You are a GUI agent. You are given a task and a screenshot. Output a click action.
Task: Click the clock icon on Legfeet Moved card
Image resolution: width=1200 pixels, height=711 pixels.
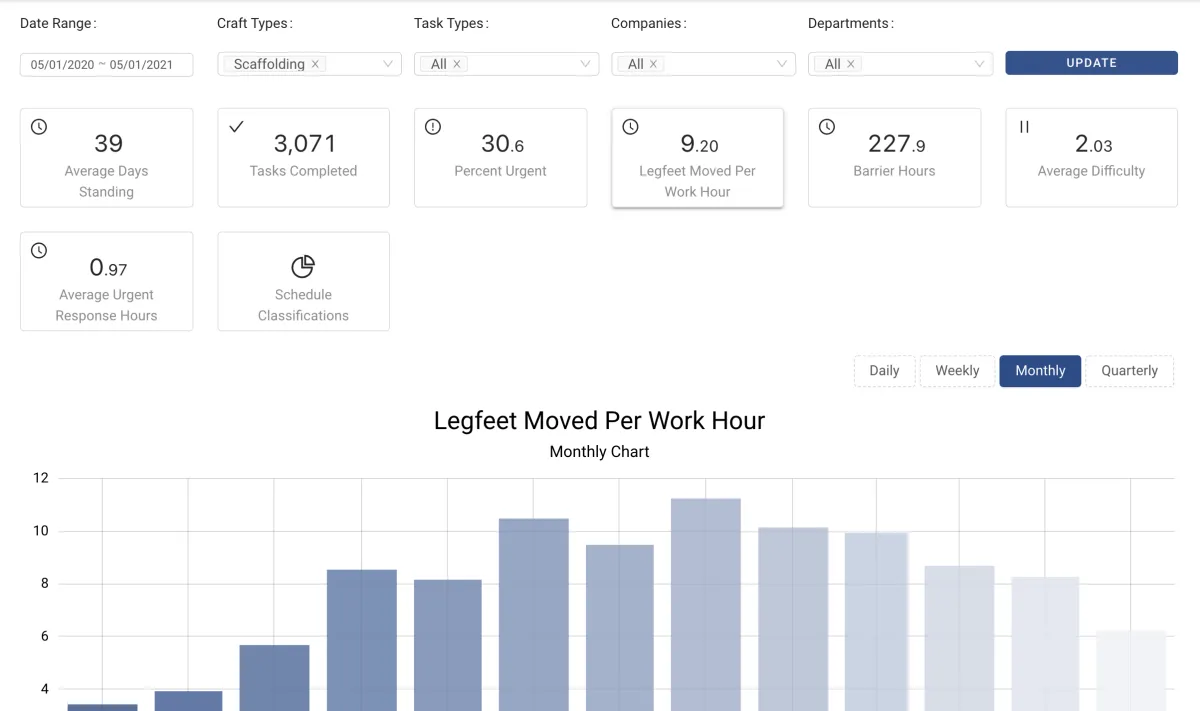[629, 127]
